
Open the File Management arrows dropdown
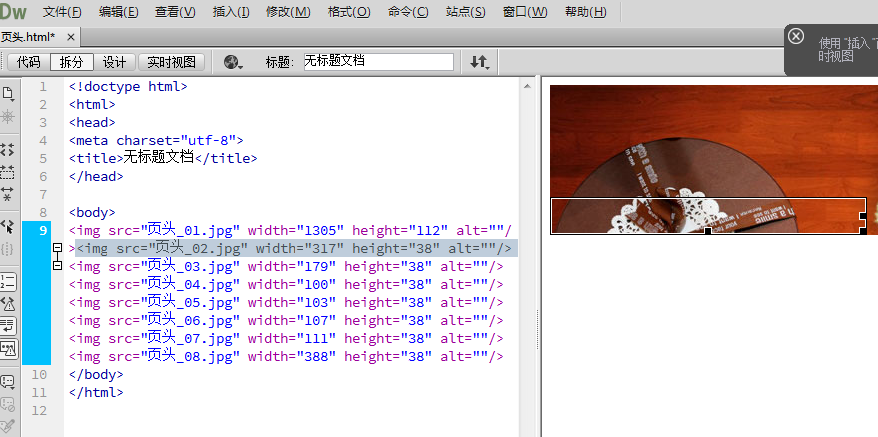pos(479,62)
